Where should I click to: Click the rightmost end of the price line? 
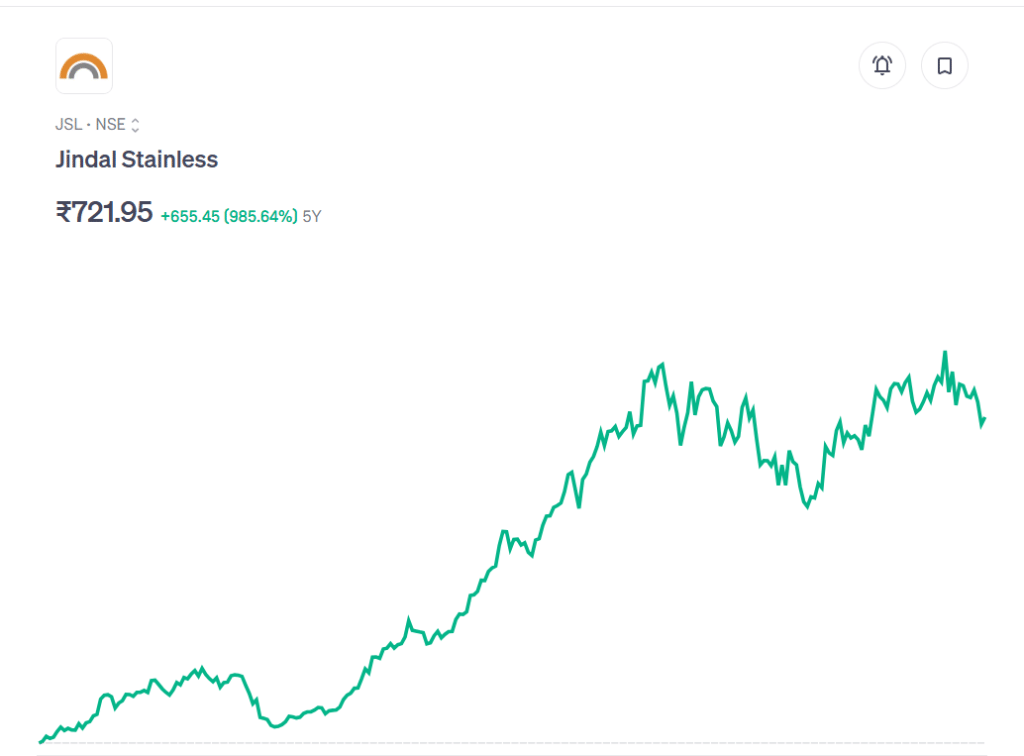[984, 419]
